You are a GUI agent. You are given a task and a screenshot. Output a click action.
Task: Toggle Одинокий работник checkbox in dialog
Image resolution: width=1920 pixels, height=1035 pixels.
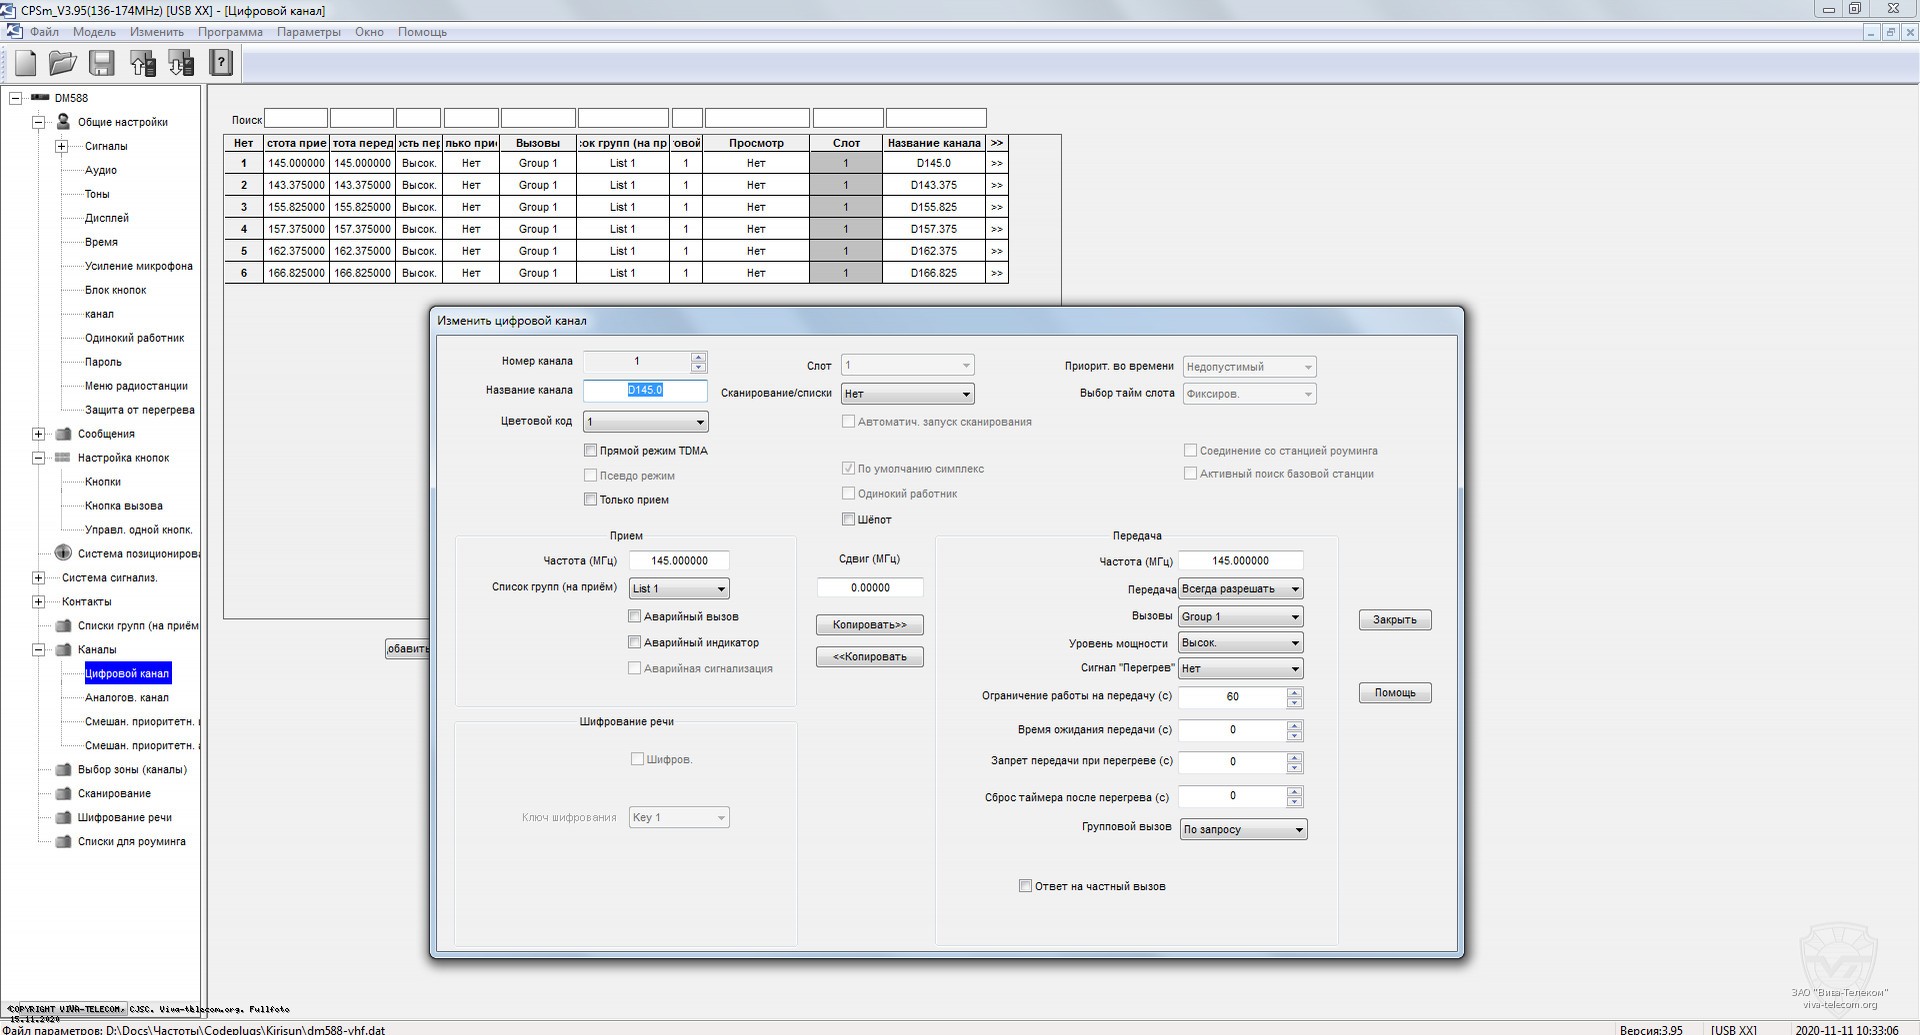pyautogui.click(x=848, y=494)
